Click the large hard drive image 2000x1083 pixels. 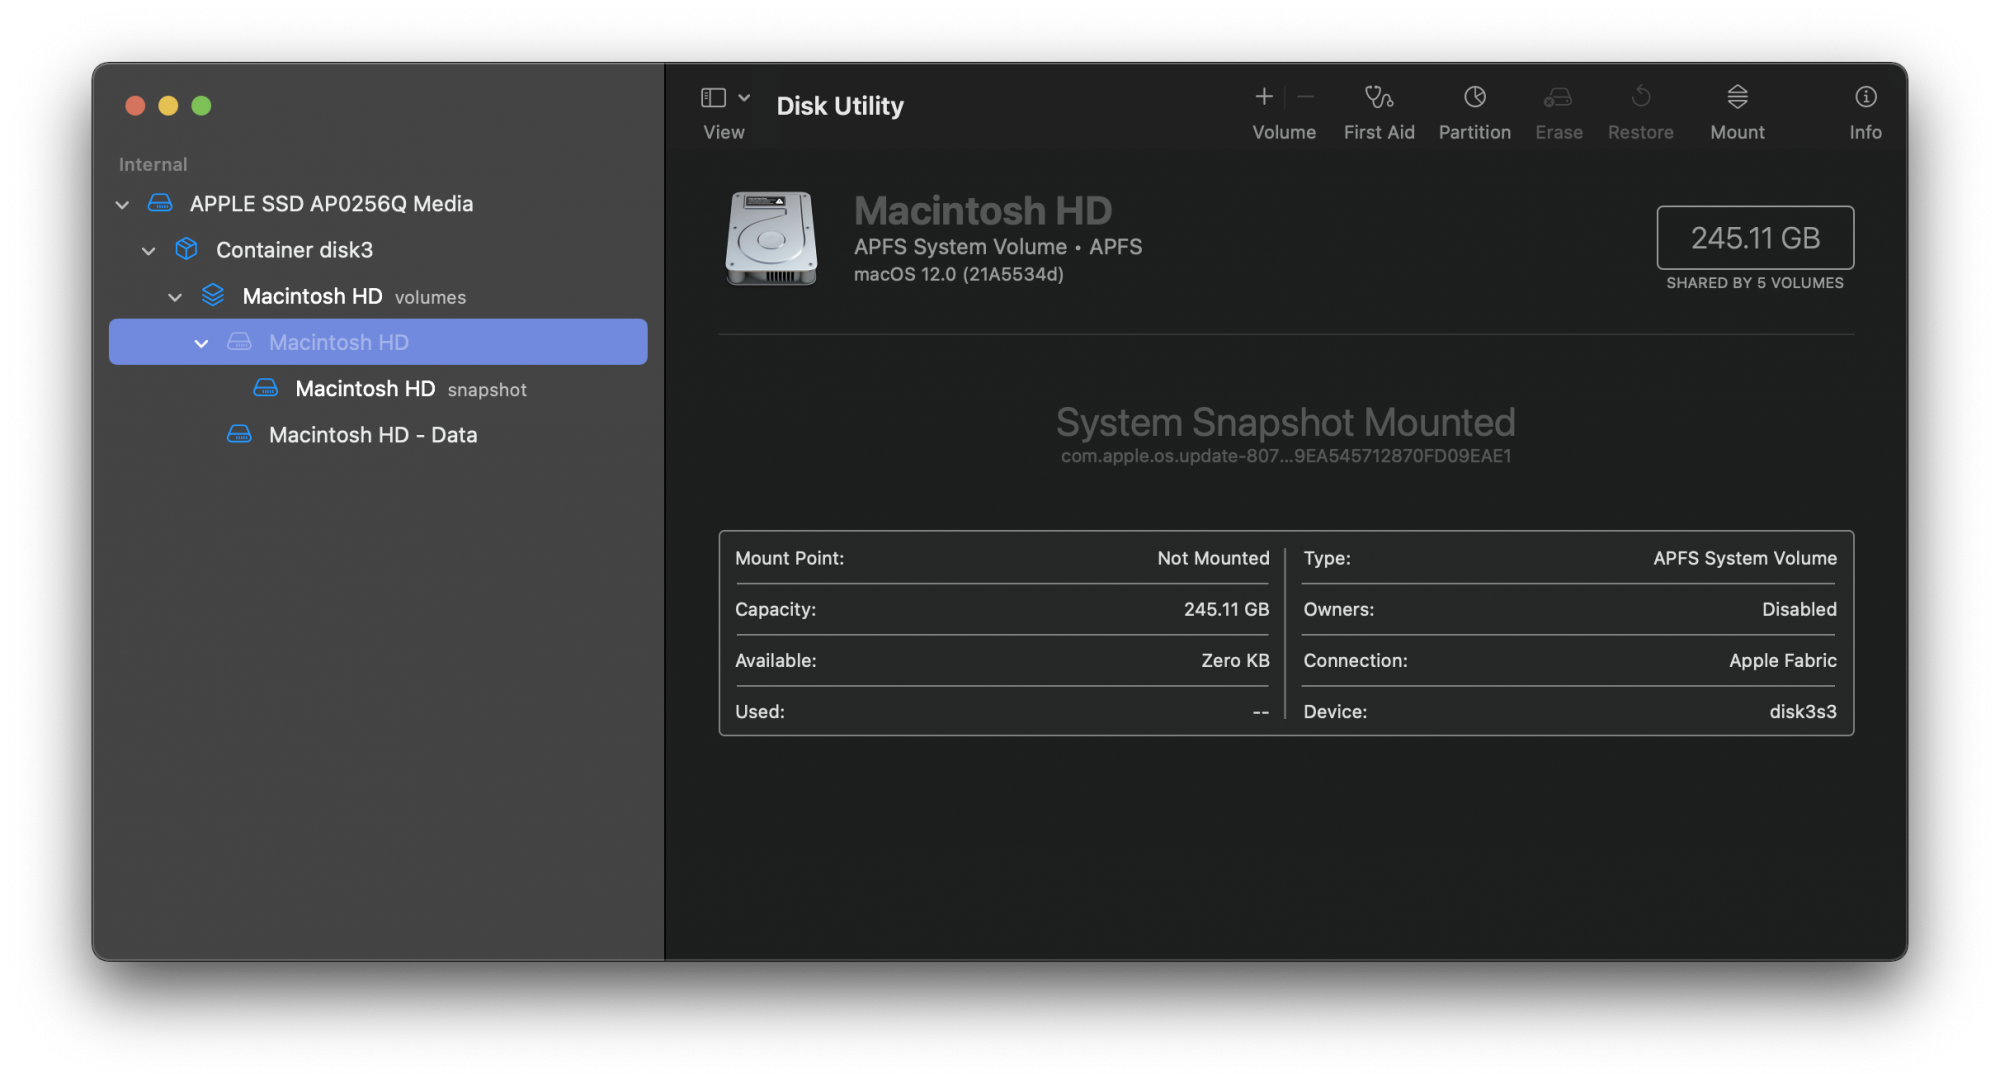771,238
